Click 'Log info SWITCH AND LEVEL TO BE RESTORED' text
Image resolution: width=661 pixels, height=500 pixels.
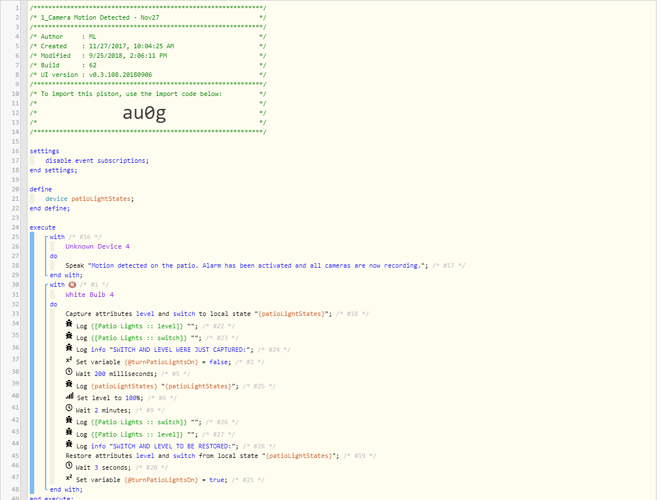pos(157,446)
